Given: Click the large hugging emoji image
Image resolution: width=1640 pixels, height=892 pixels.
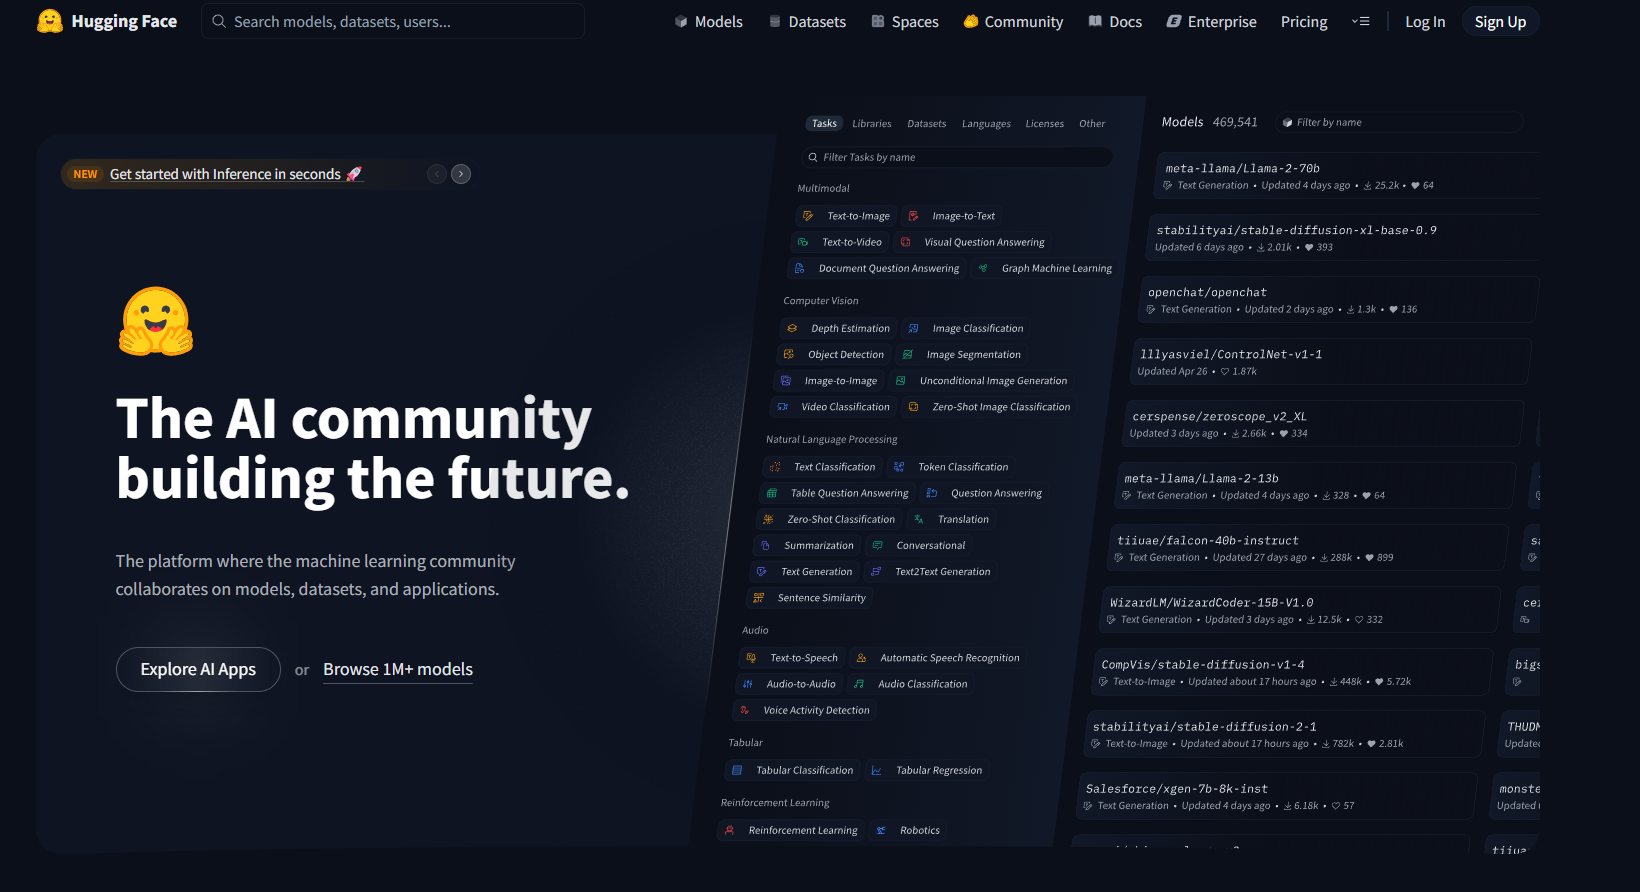Looking at the screenshot, I should coord(156,322).
